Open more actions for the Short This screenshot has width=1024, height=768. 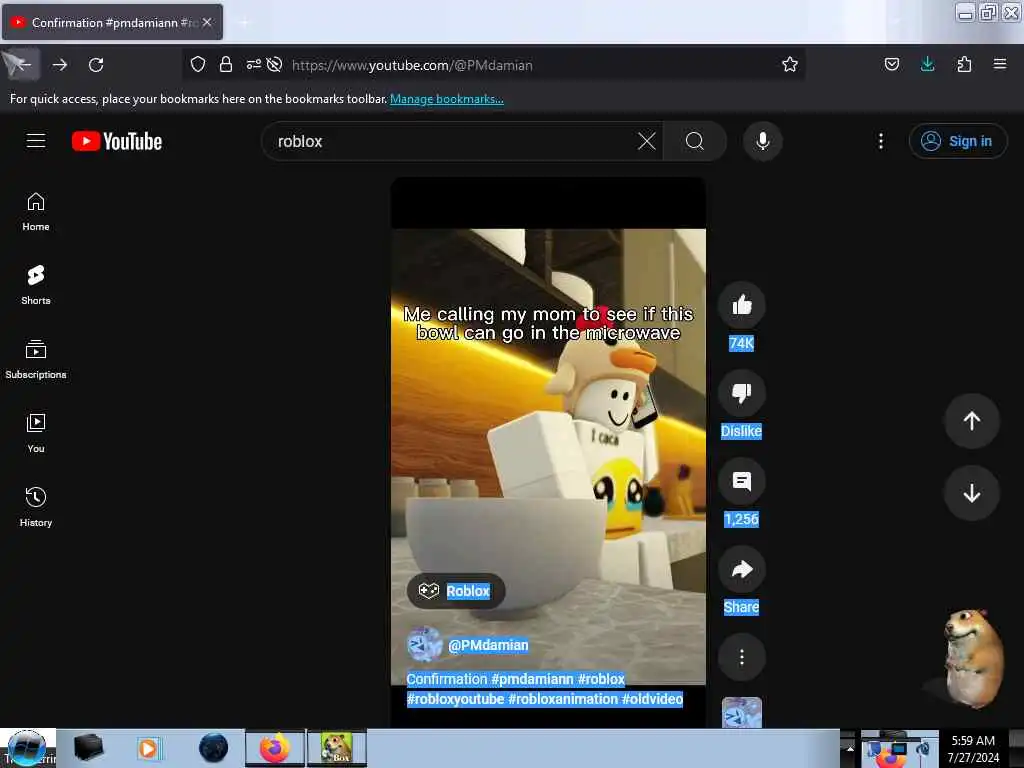[x=741, y=657]
